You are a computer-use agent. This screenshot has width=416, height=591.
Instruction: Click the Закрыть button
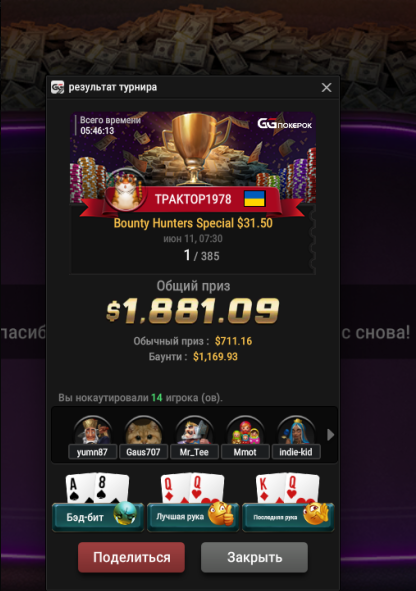[x=254, y=557]
